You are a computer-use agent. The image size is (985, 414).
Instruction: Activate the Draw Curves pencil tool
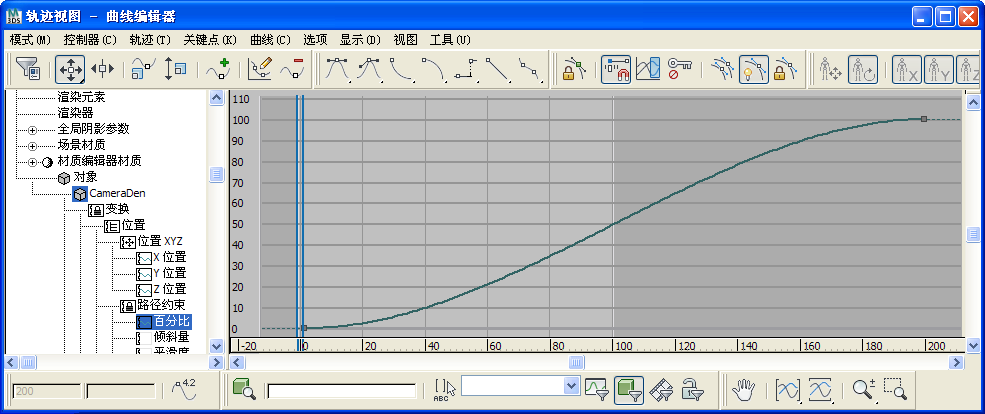(x=261, y=69)
